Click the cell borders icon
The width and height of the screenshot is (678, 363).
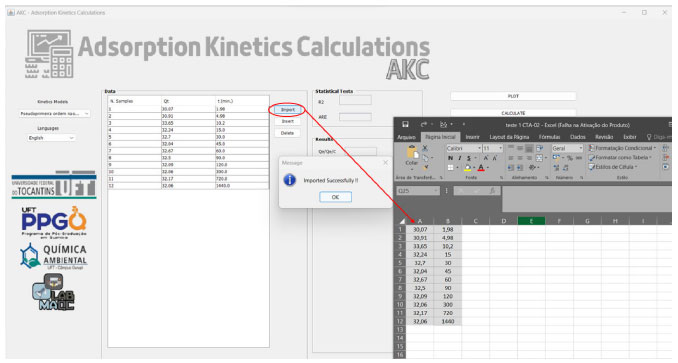click(x=451, y=168)
